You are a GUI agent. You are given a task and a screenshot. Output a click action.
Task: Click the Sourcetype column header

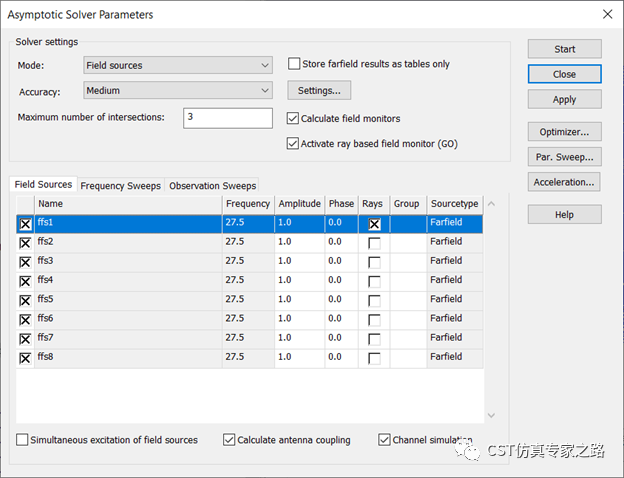[455, 204]
